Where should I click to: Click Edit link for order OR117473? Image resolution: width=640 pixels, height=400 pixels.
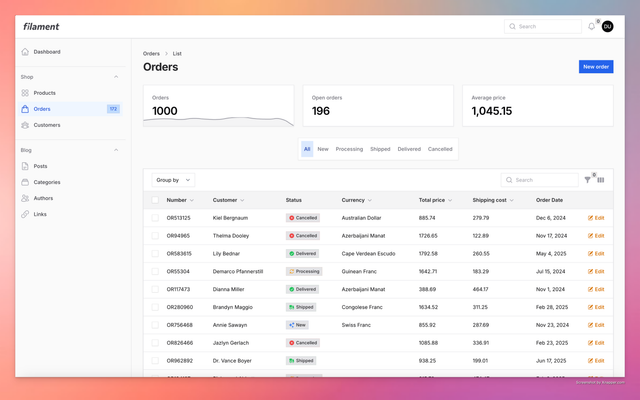(x=596, y=289)
